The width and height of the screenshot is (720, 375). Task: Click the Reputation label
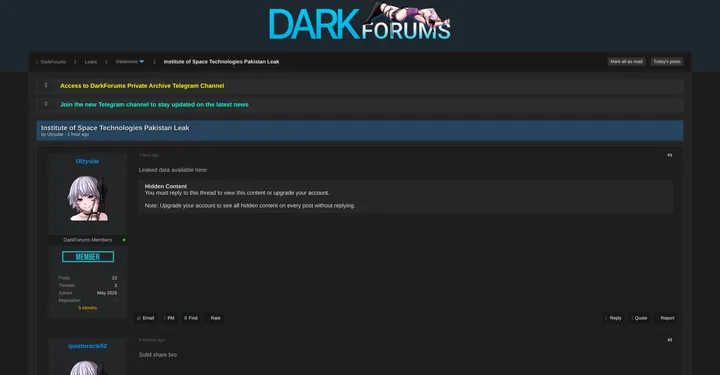pyautogui.click(x=69, y=301)
